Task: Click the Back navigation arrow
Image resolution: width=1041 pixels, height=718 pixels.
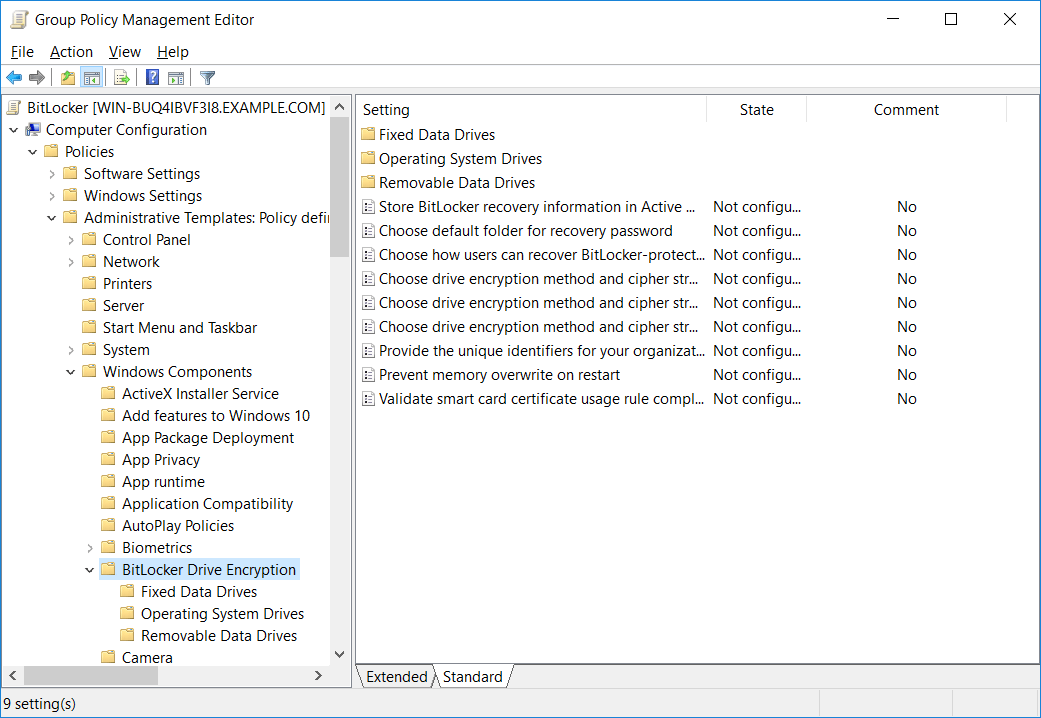Action: click(14, 77)
